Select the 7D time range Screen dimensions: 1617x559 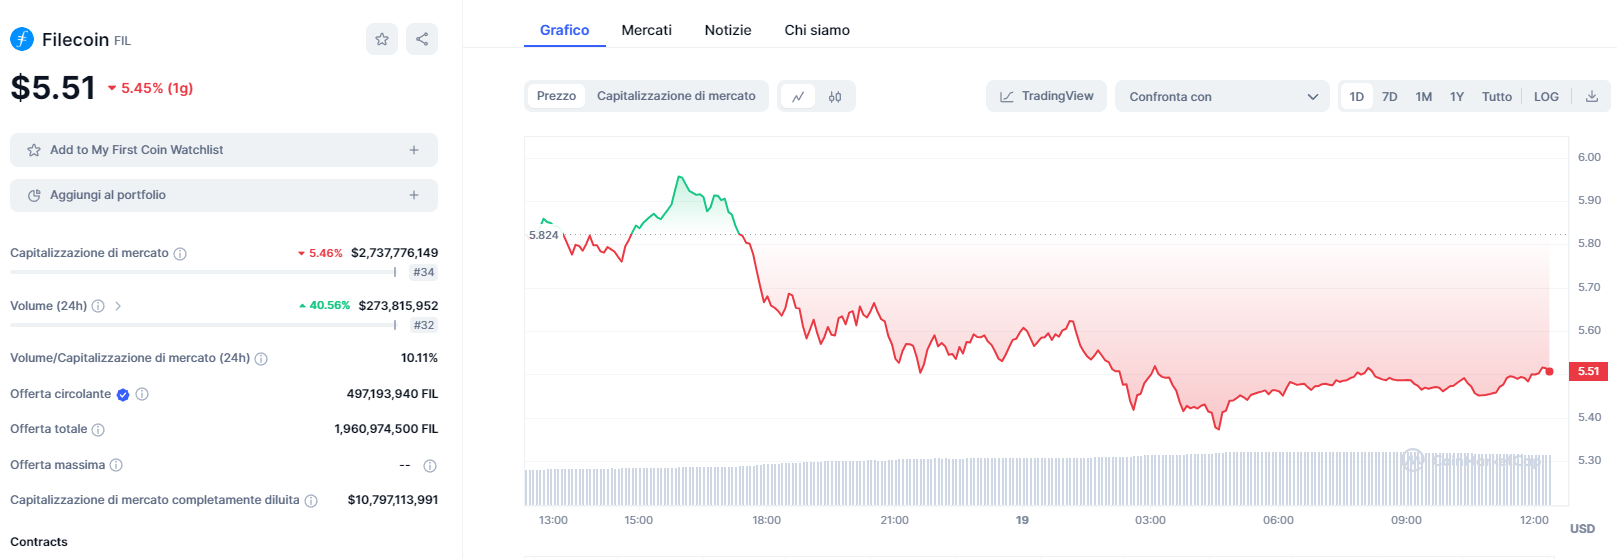1389,97
